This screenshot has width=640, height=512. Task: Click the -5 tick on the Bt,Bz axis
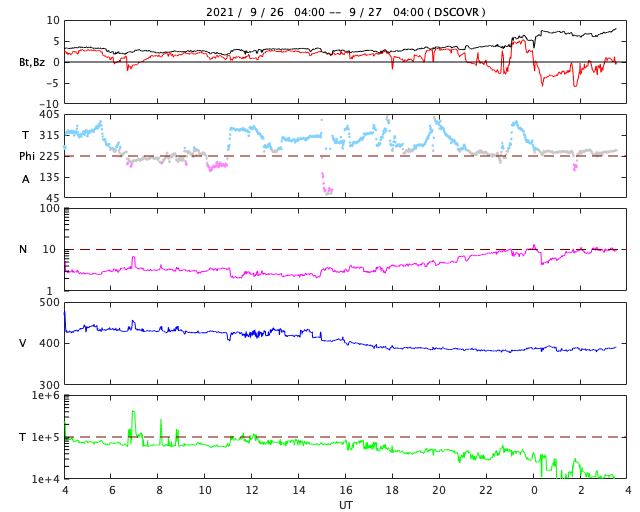click(x=53, y=83)
